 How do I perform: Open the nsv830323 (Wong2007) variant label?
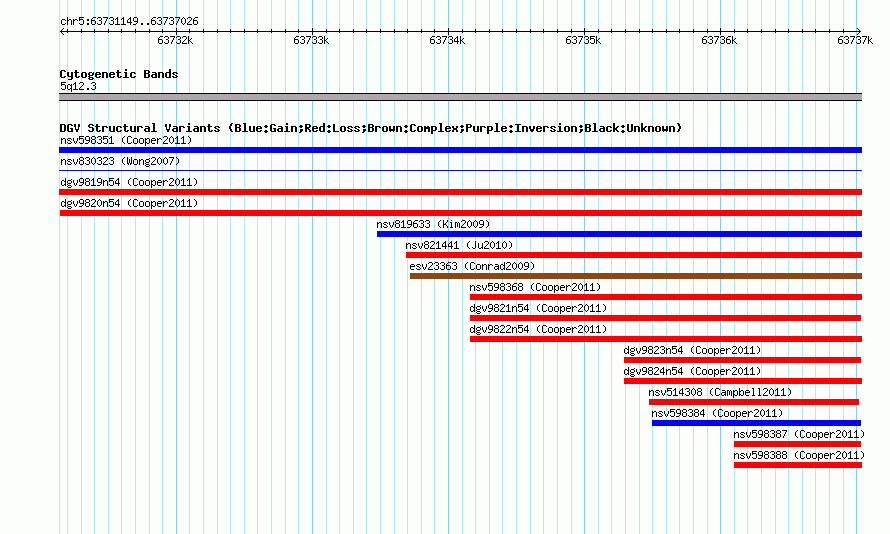120,161
